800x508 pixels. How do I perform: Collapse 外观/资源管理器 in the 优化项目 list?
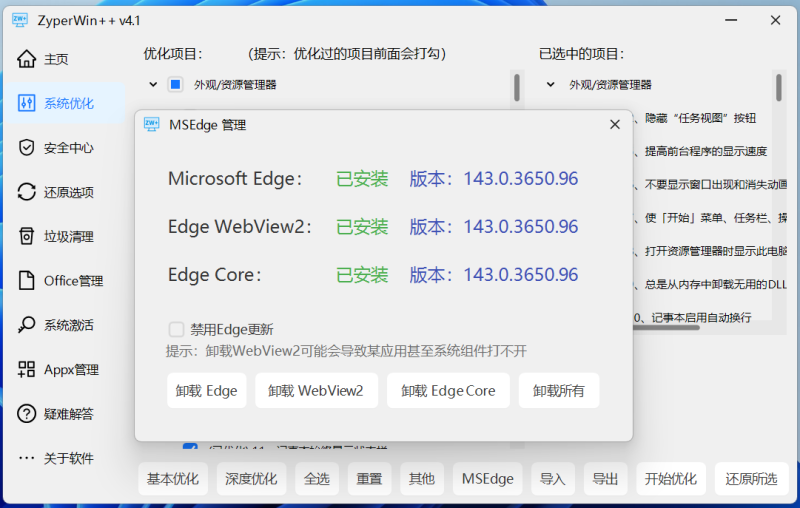coord(153,85)
